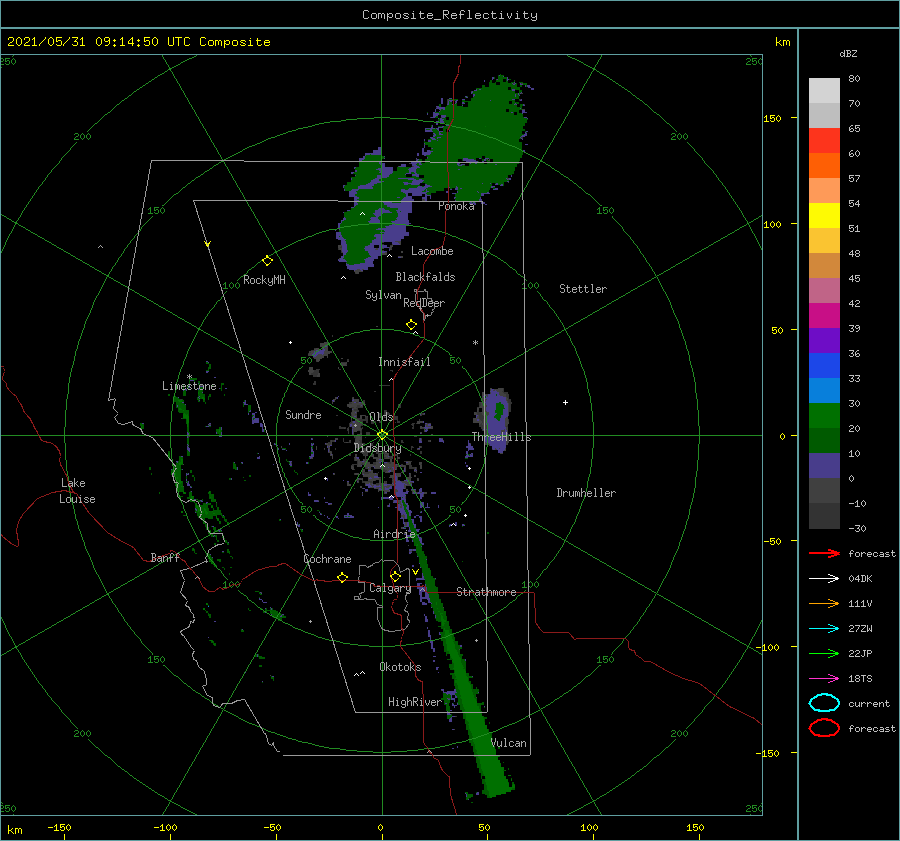Click the Innisfail town label
Viewport: 900px width, 841px height.
coord(404,362)
